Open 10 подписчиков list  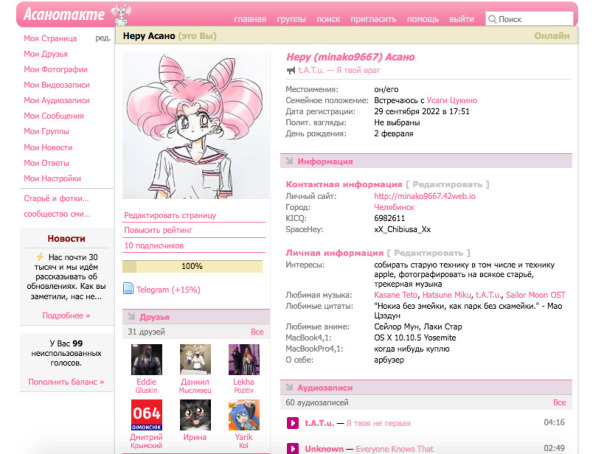154,245
